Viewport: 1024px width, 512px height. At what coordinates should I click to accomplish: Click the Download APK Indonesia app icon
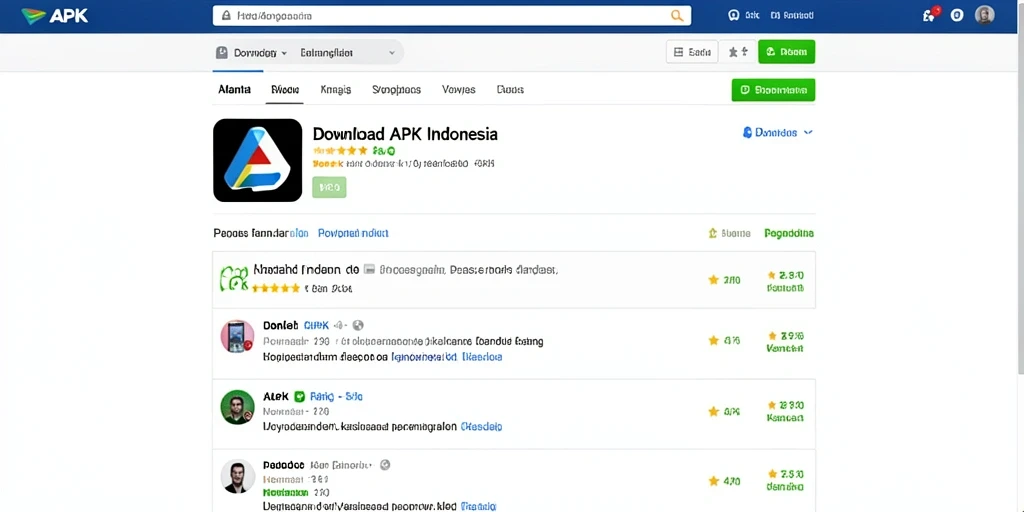257,160
